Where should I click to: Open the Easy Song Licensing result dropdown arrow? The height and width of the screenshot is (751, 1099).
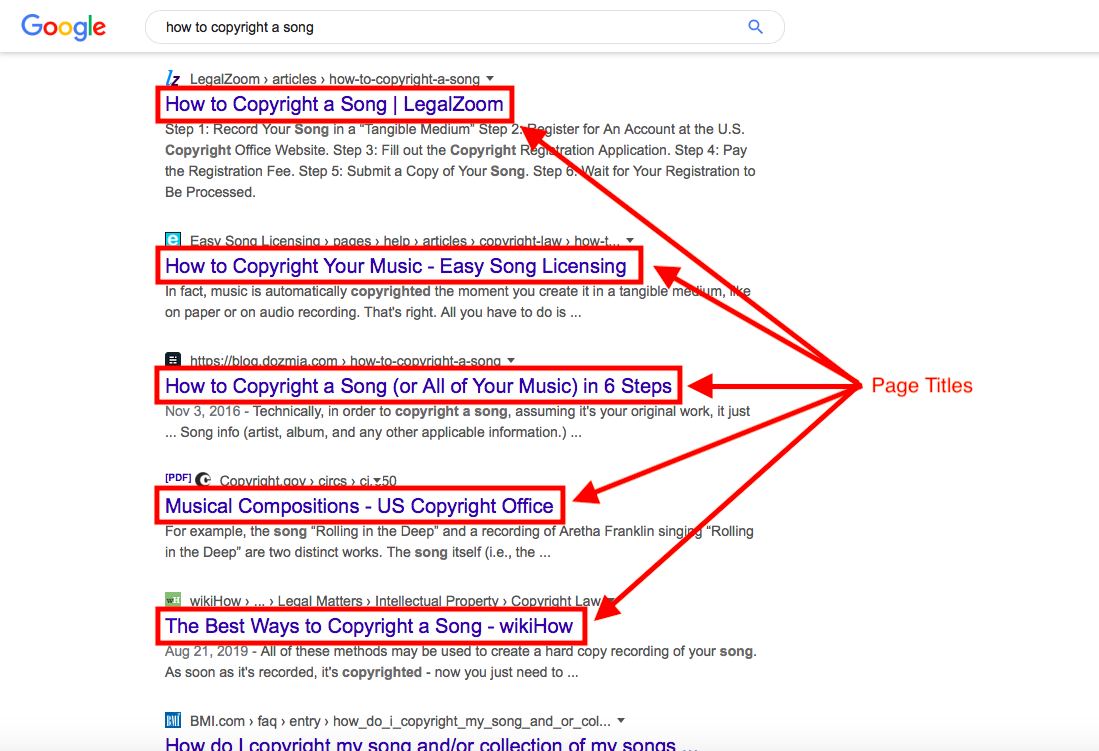[x=630, y=241]
